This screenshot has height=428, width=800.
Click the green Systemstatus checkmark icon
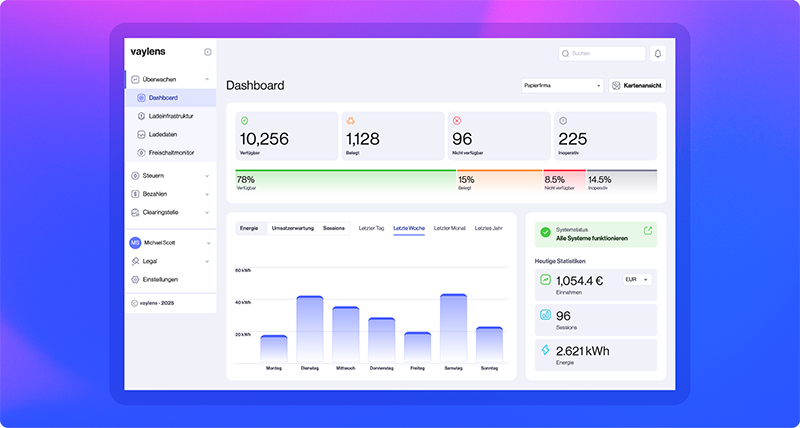click(x=545, y=233)
